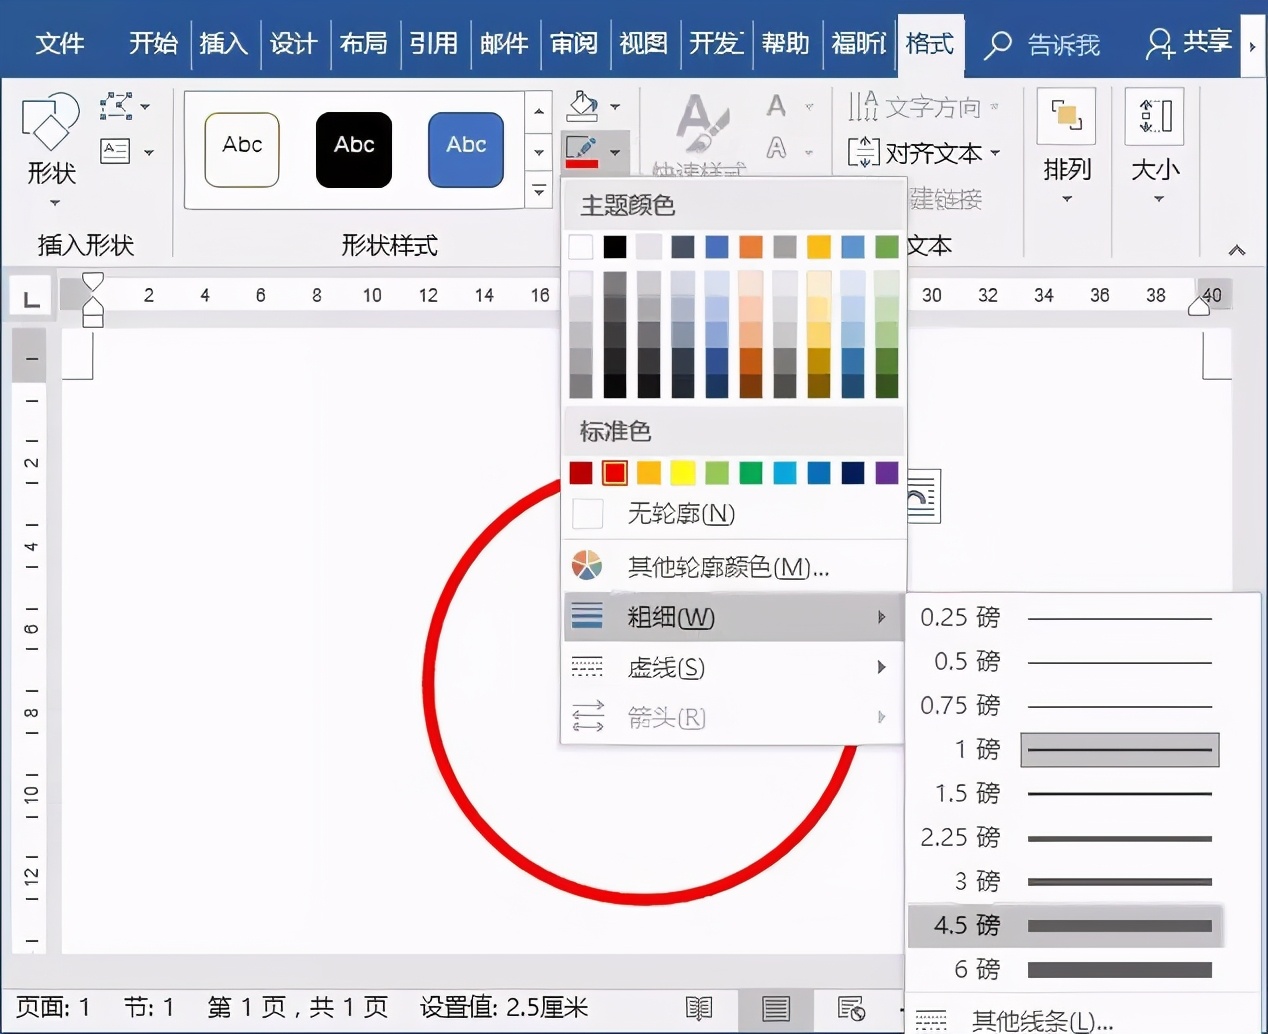Viewport: 1268px width, 1034px height.
Task: Pick the orange theme color swatch
Action: point(751,247)
